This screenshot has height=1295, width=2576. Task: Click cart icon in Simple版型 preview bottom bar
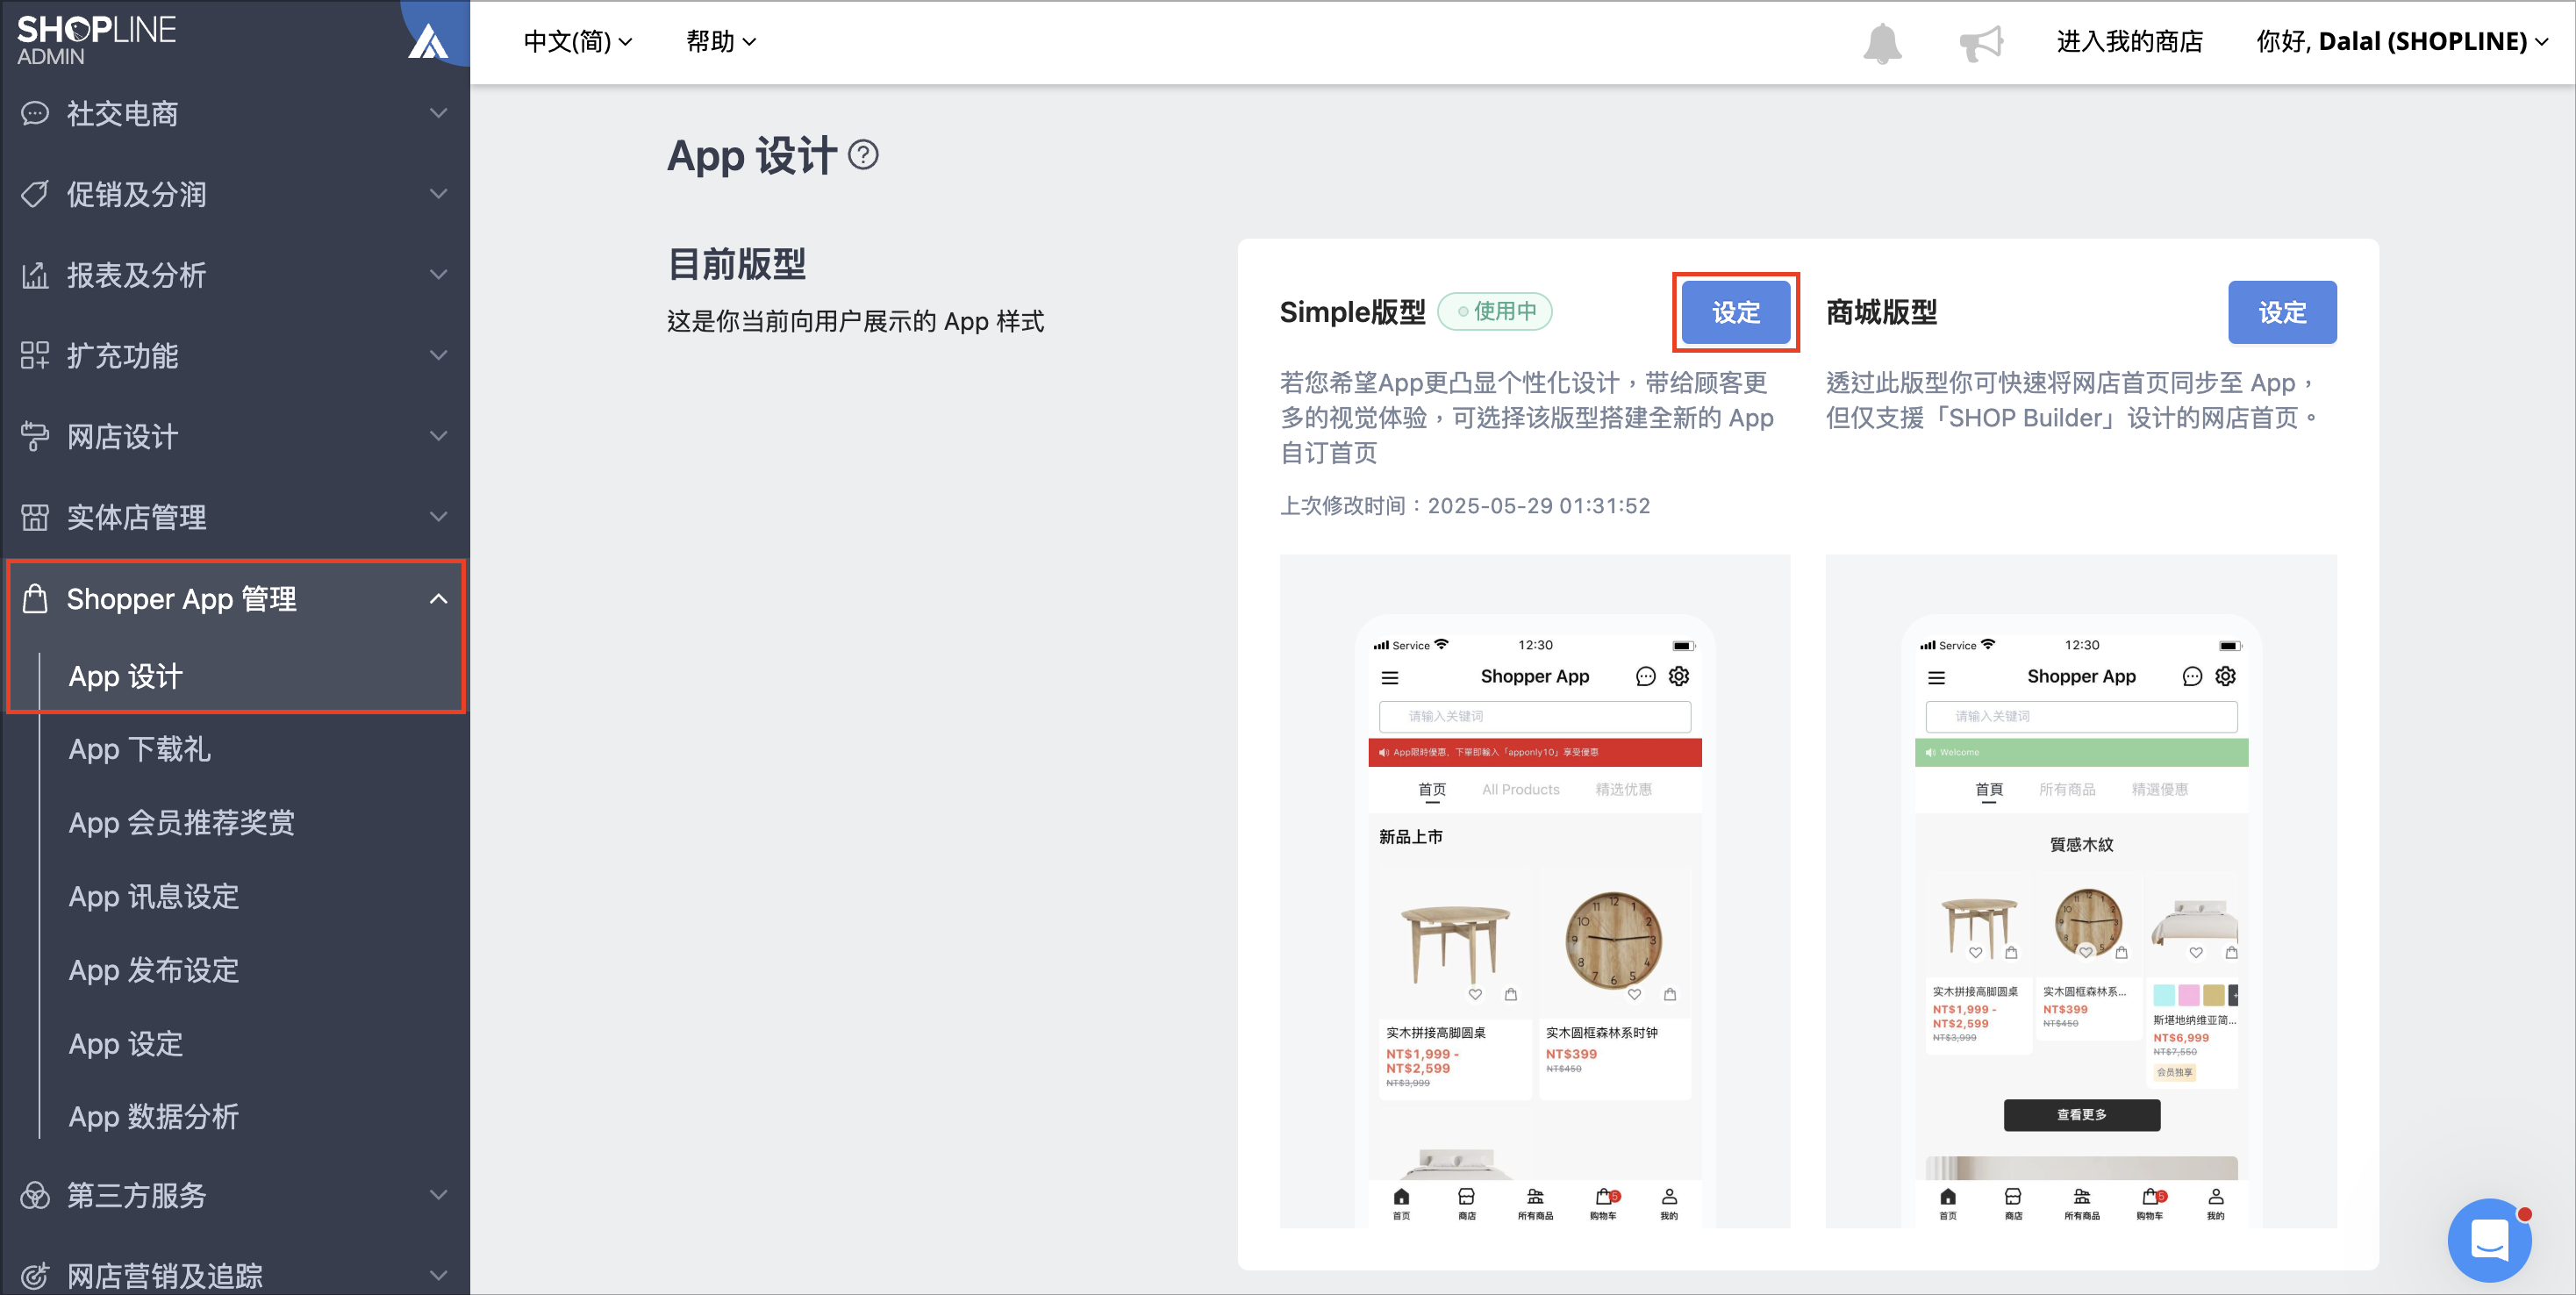click(x=1604, y=1197)
